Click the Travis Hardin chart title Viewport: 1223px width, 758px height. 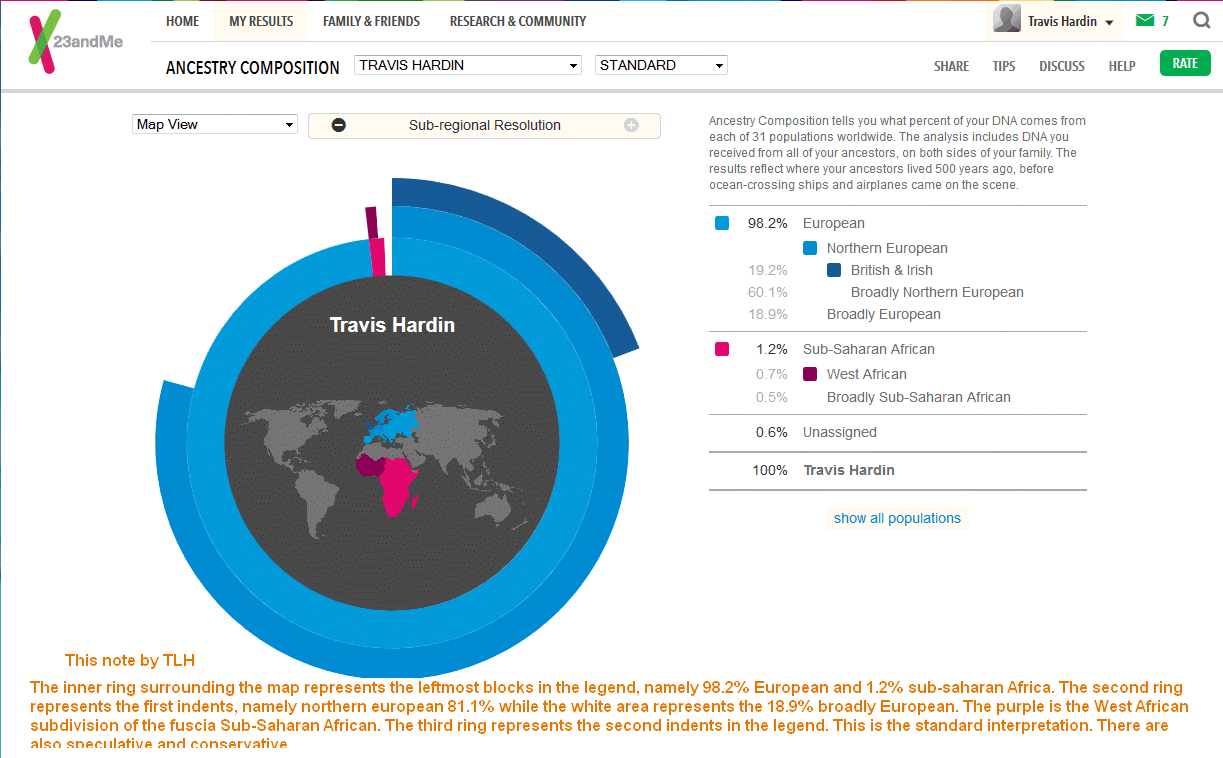392,325
